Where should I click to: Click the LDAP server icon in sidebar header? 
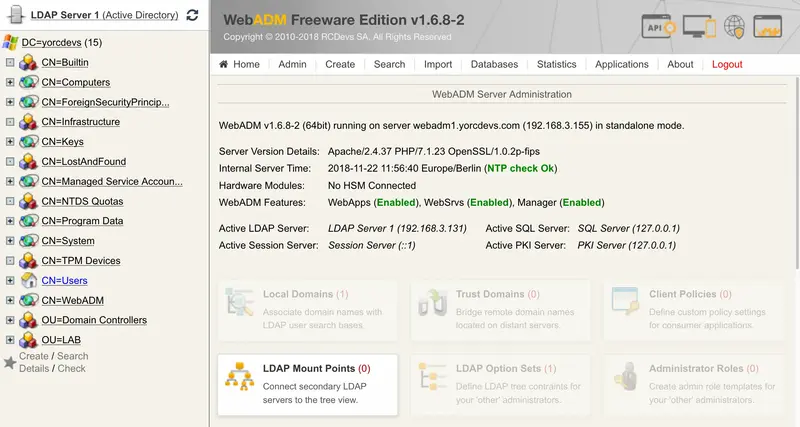point(16,14)
